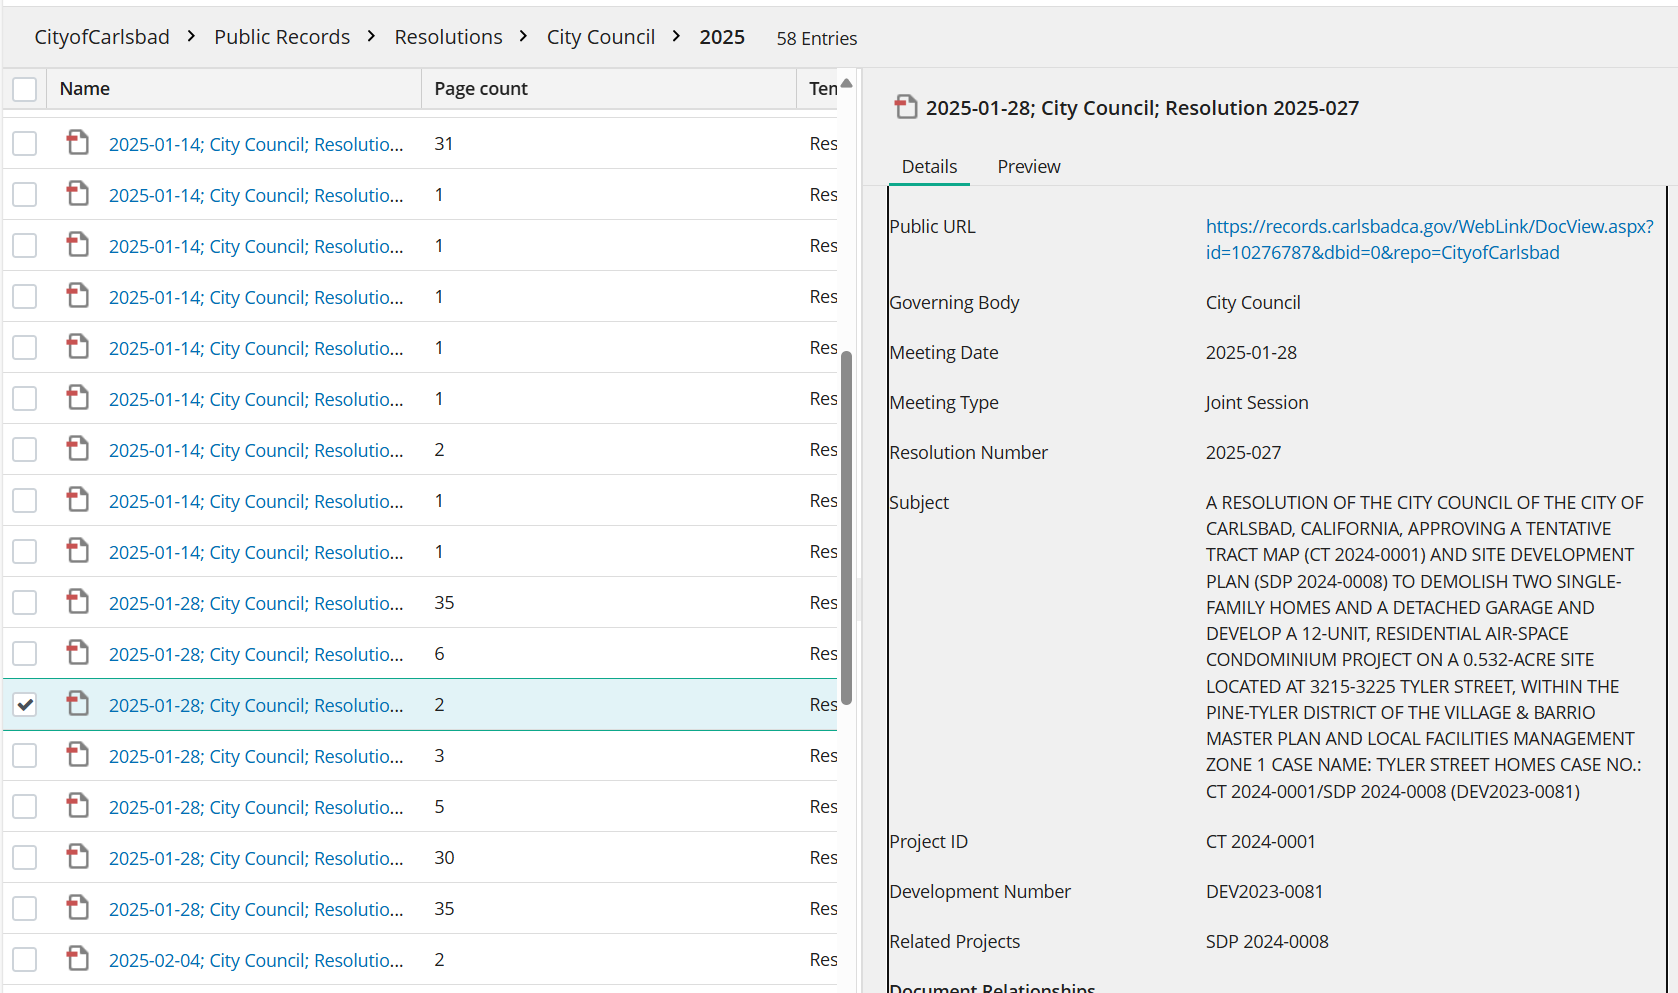This screenshot has height=993, width=1678.
Task: Click the 'Subject' field label
Action: 919,503
